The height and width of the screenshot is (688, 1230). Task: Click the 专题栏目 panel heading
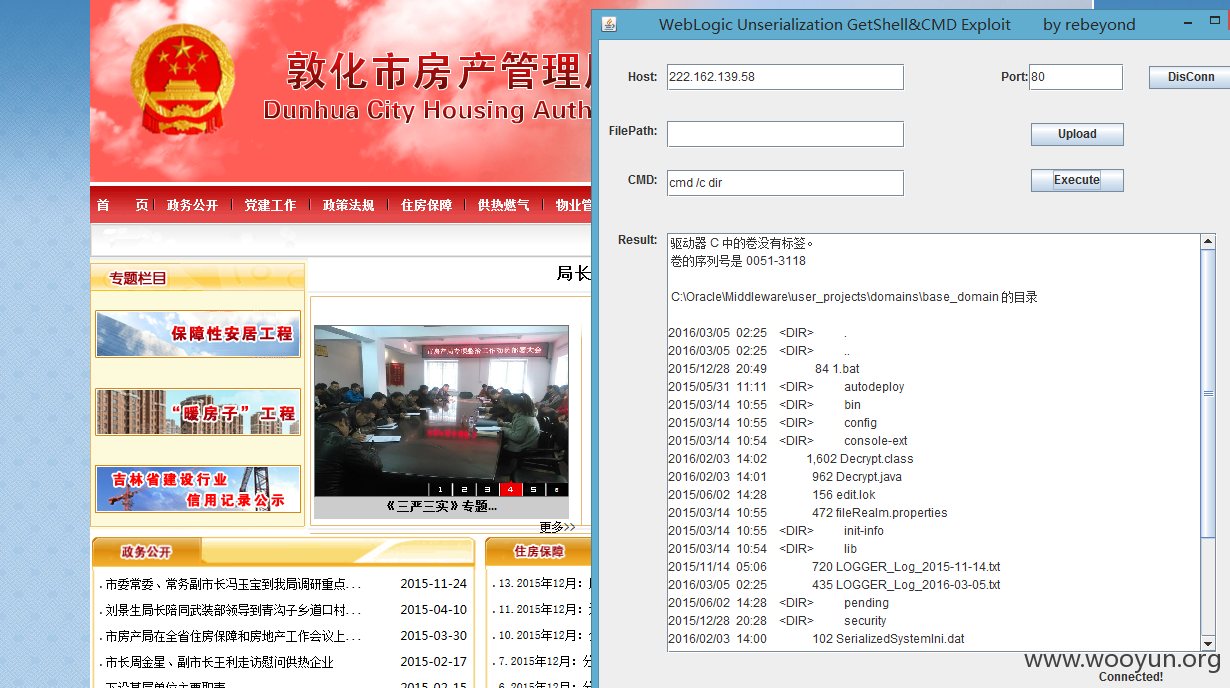(138, 278)
